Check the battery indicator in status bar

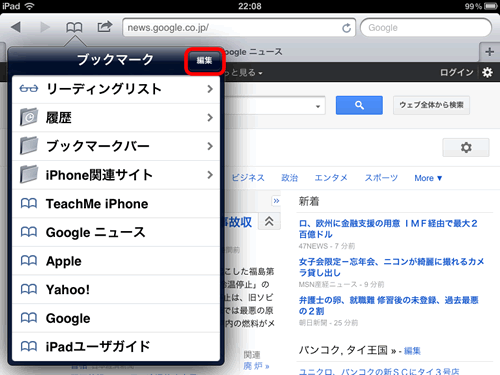pyautogui.click(x=491, y=6)
